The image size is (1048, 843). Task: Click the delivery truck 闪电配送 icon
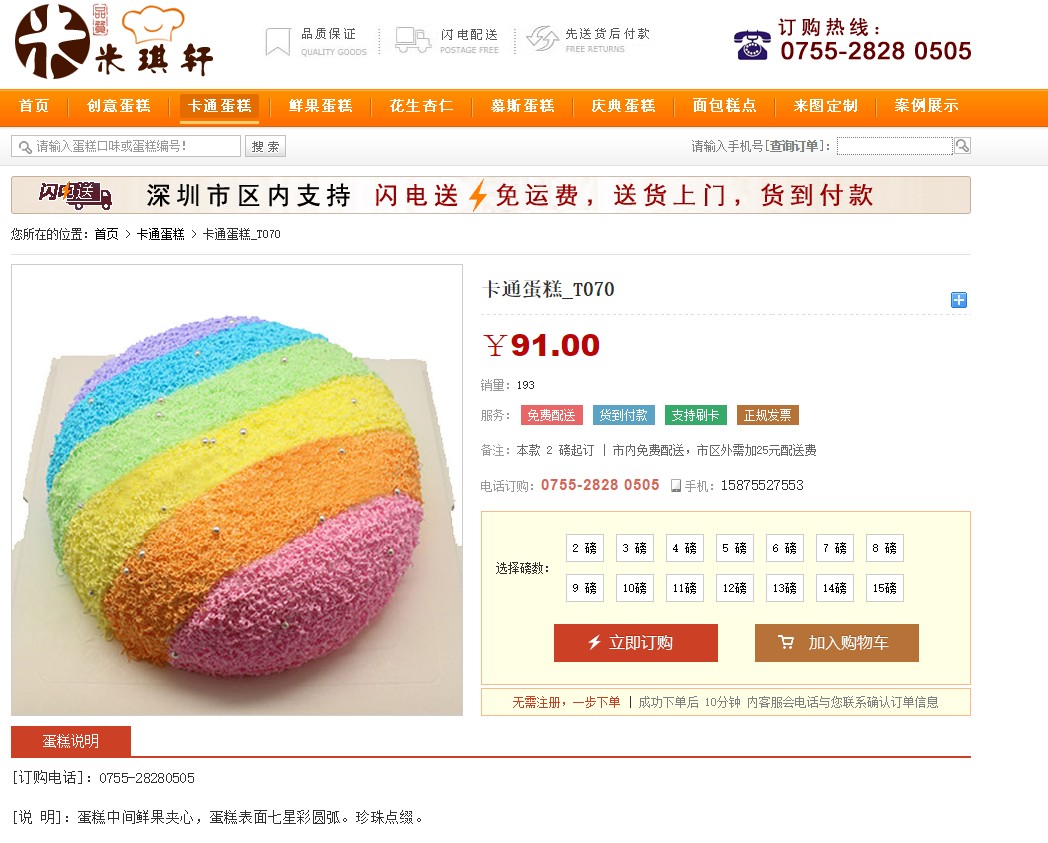click(x=412, y=40)
